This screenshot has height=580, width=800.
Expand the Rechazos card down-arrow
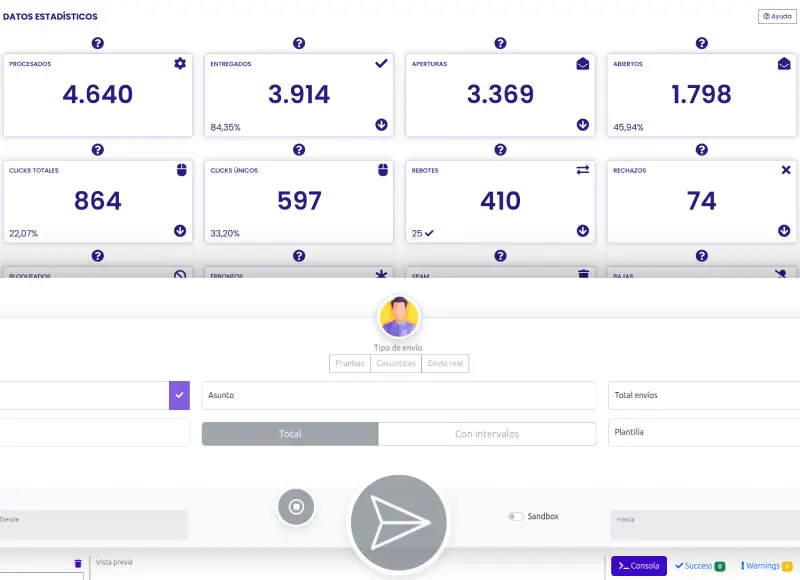[x=785, y=231]
